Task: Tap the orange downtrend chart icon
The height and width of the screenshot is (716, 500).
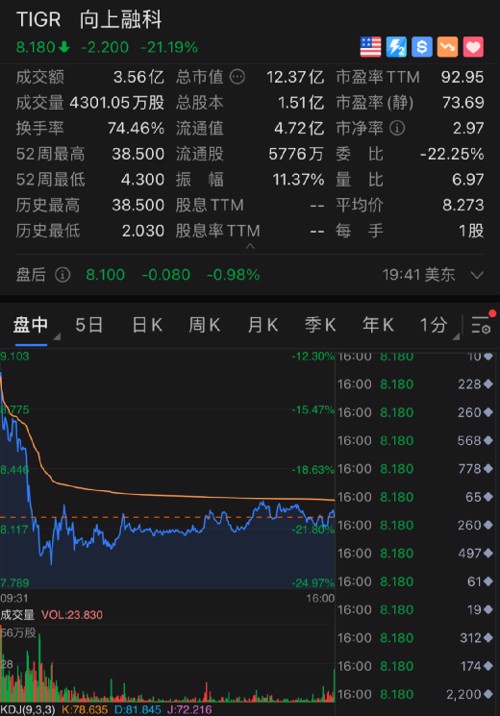Action: (x=447, y=47)
